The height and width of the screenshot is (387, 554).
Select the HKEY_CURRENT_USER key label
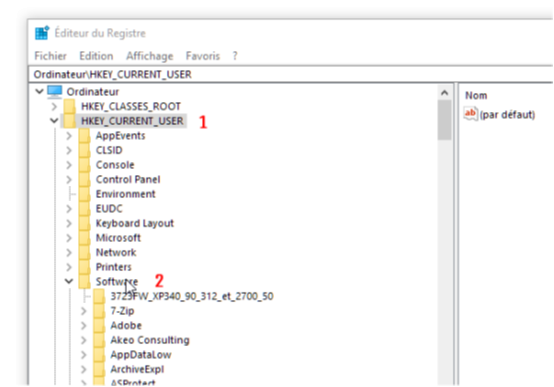[132, 121]
